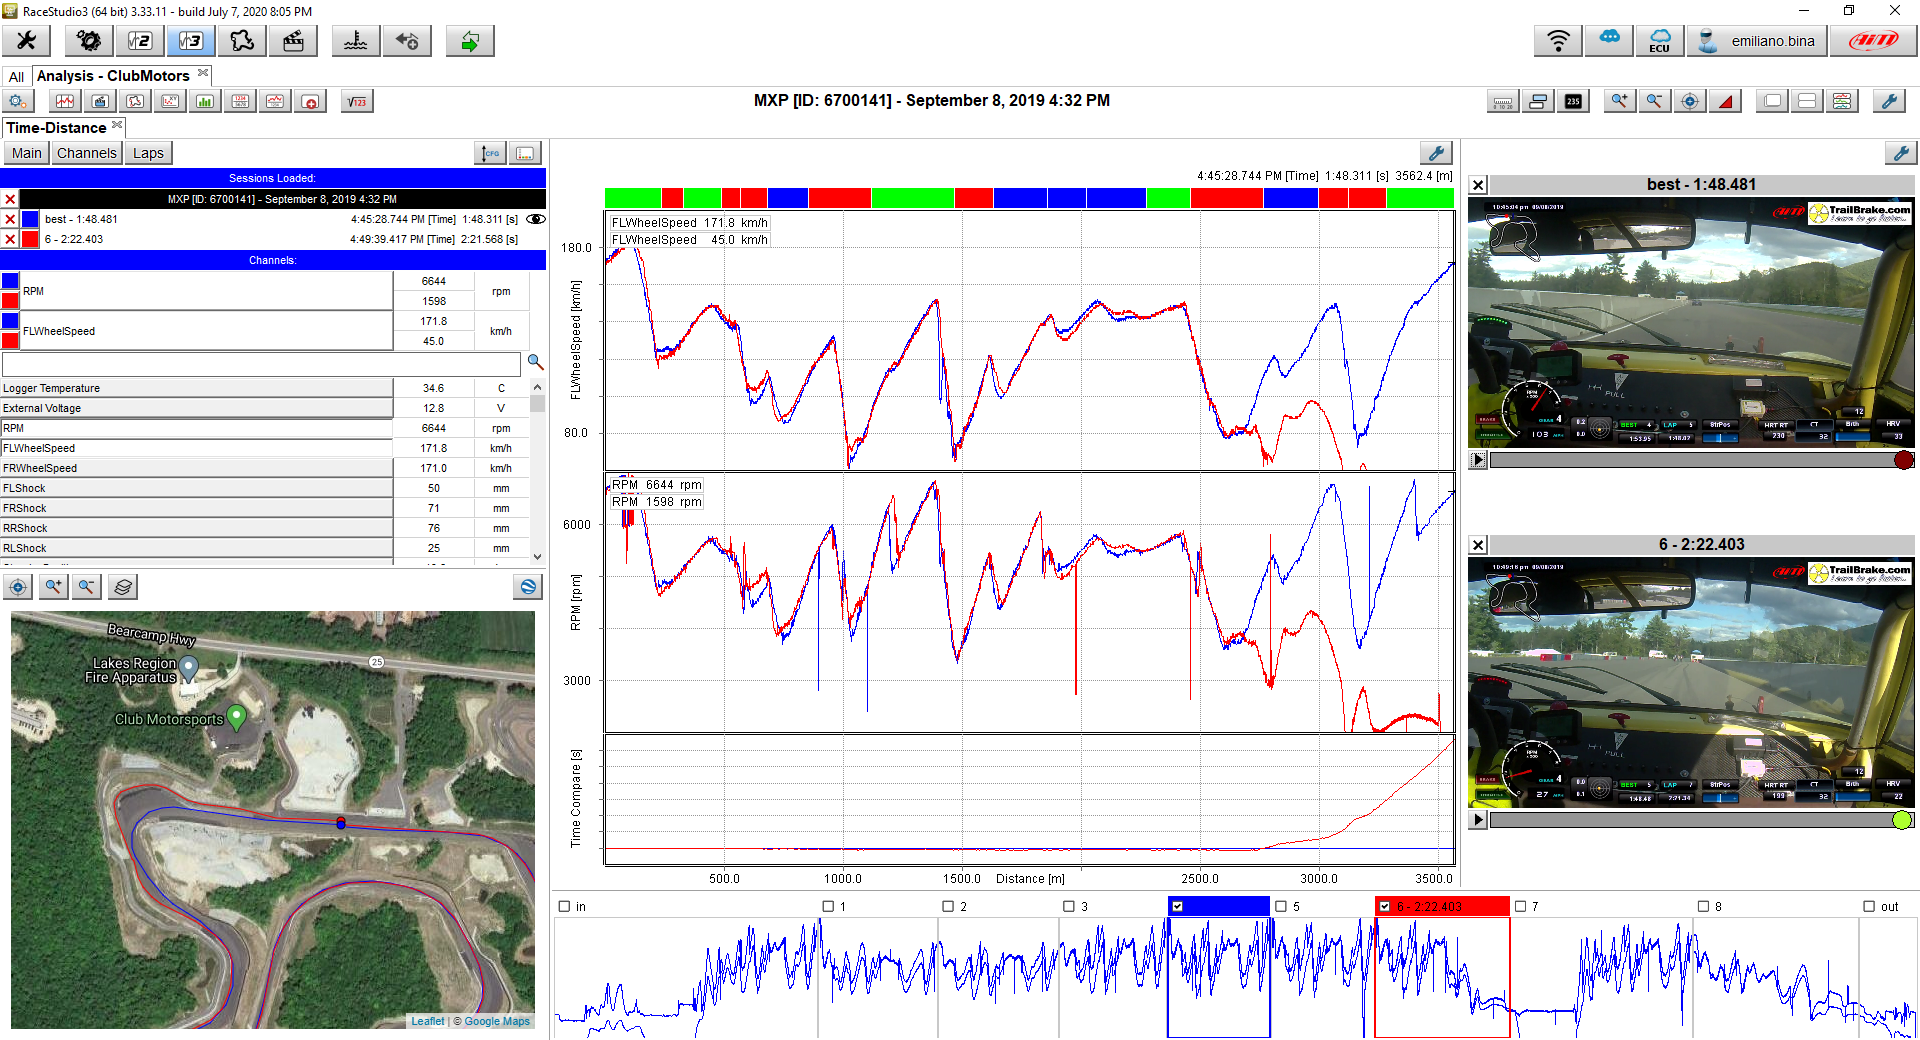Image resolution: width=1920 pixels, height=1040 pixels.
Task: Check lap 8 checkbox
Action: point(1704,906)
